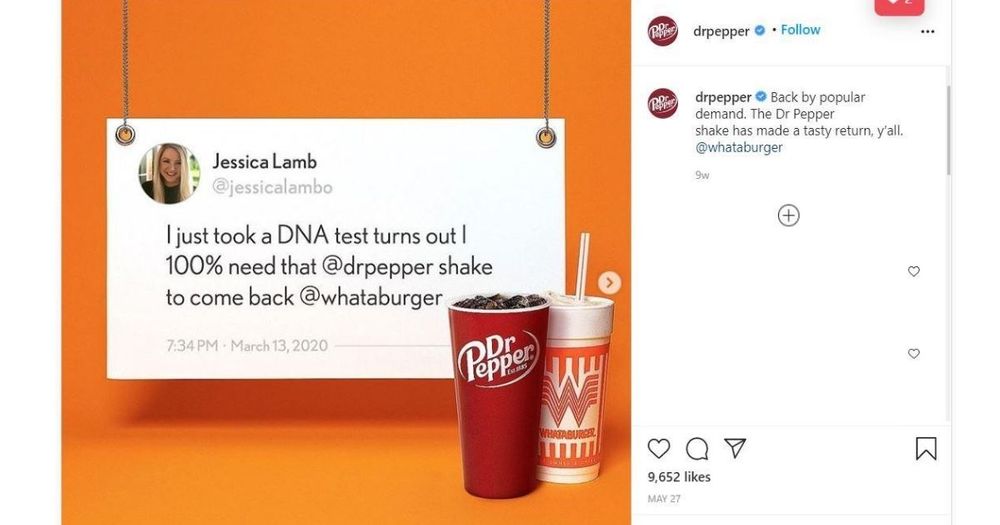Like the second comment heart
The width and height of the screenshot is (1000, 525).
point(914,353)
